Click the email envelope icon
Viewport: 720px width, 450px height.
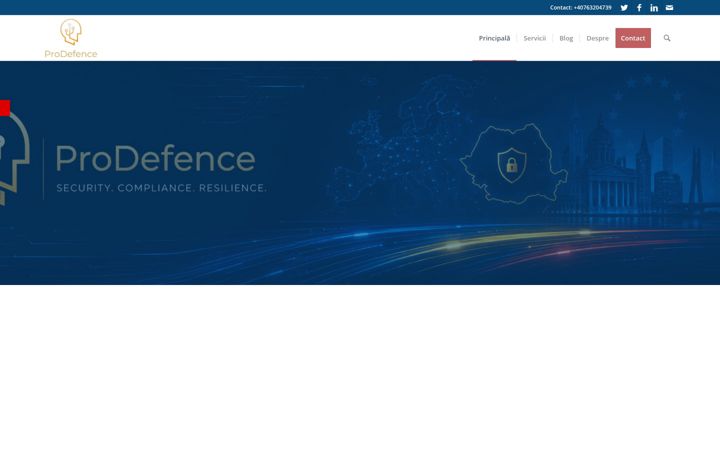tap(669, 8)
